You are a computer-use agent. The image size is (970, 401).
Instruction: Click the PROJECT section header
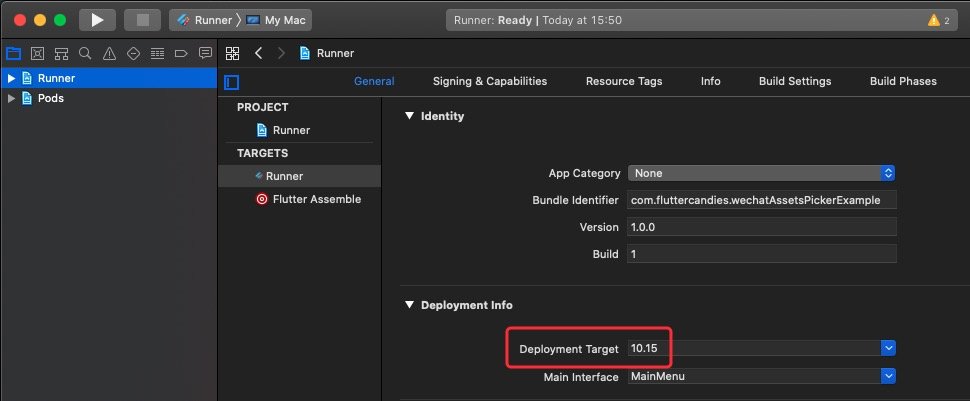(x=262, y=107)
